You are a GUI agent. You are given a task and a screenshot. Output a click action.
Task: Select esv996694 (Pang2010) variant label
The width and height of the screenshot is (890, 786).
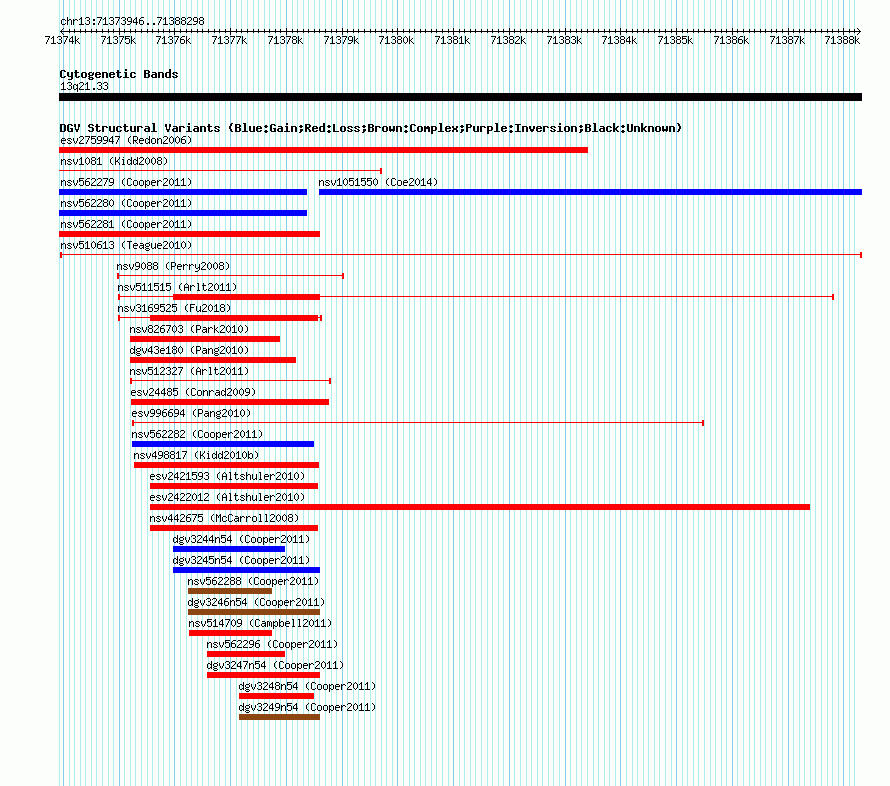(x=191, y=413)
